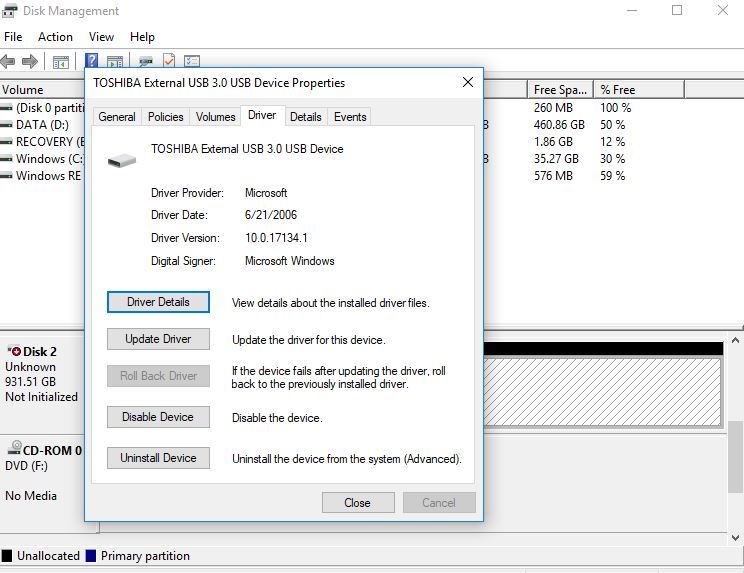Click the 460.86 GB free space value
744x573 pixels.
coord(559,125)
